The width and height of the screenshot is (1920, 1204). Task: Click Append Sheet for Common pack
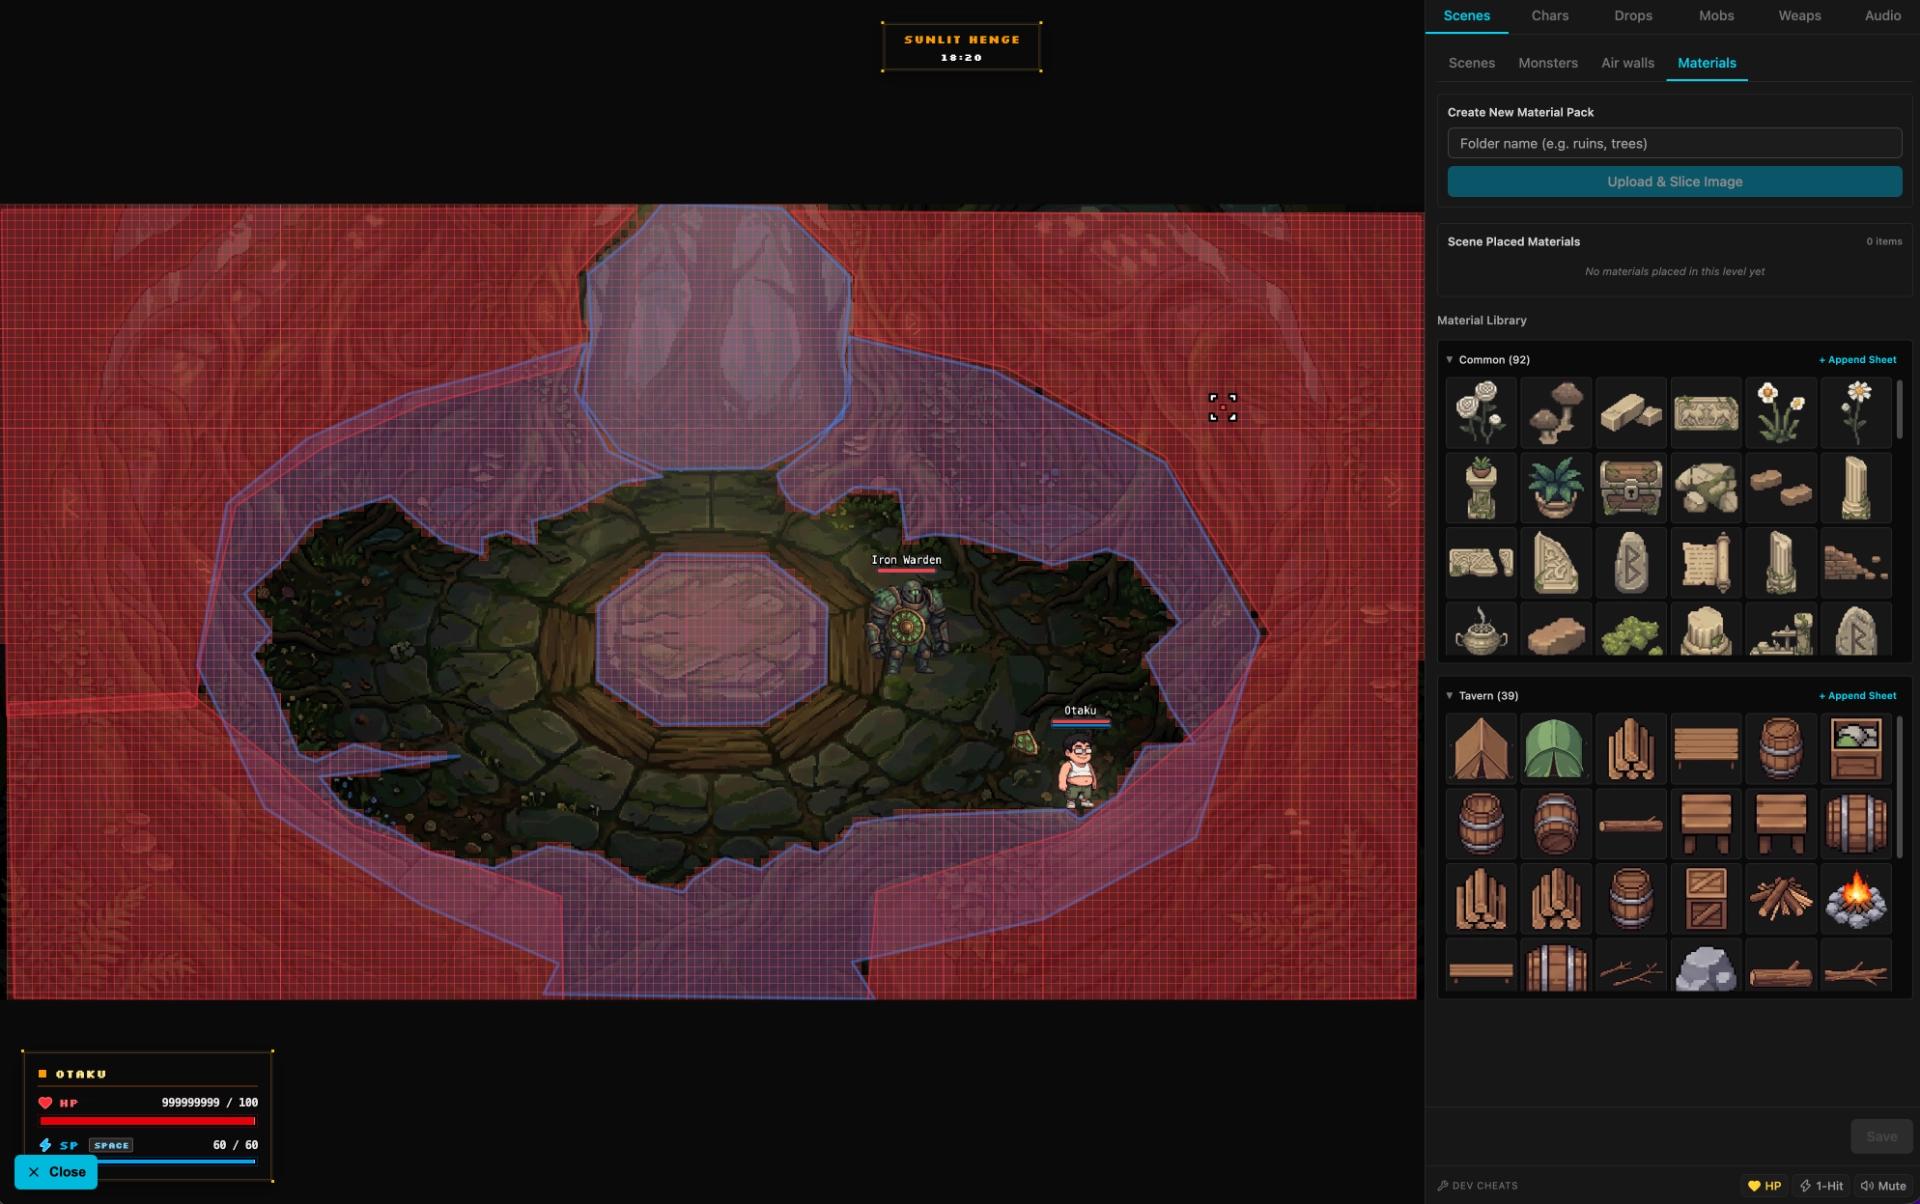point(1857,360)
